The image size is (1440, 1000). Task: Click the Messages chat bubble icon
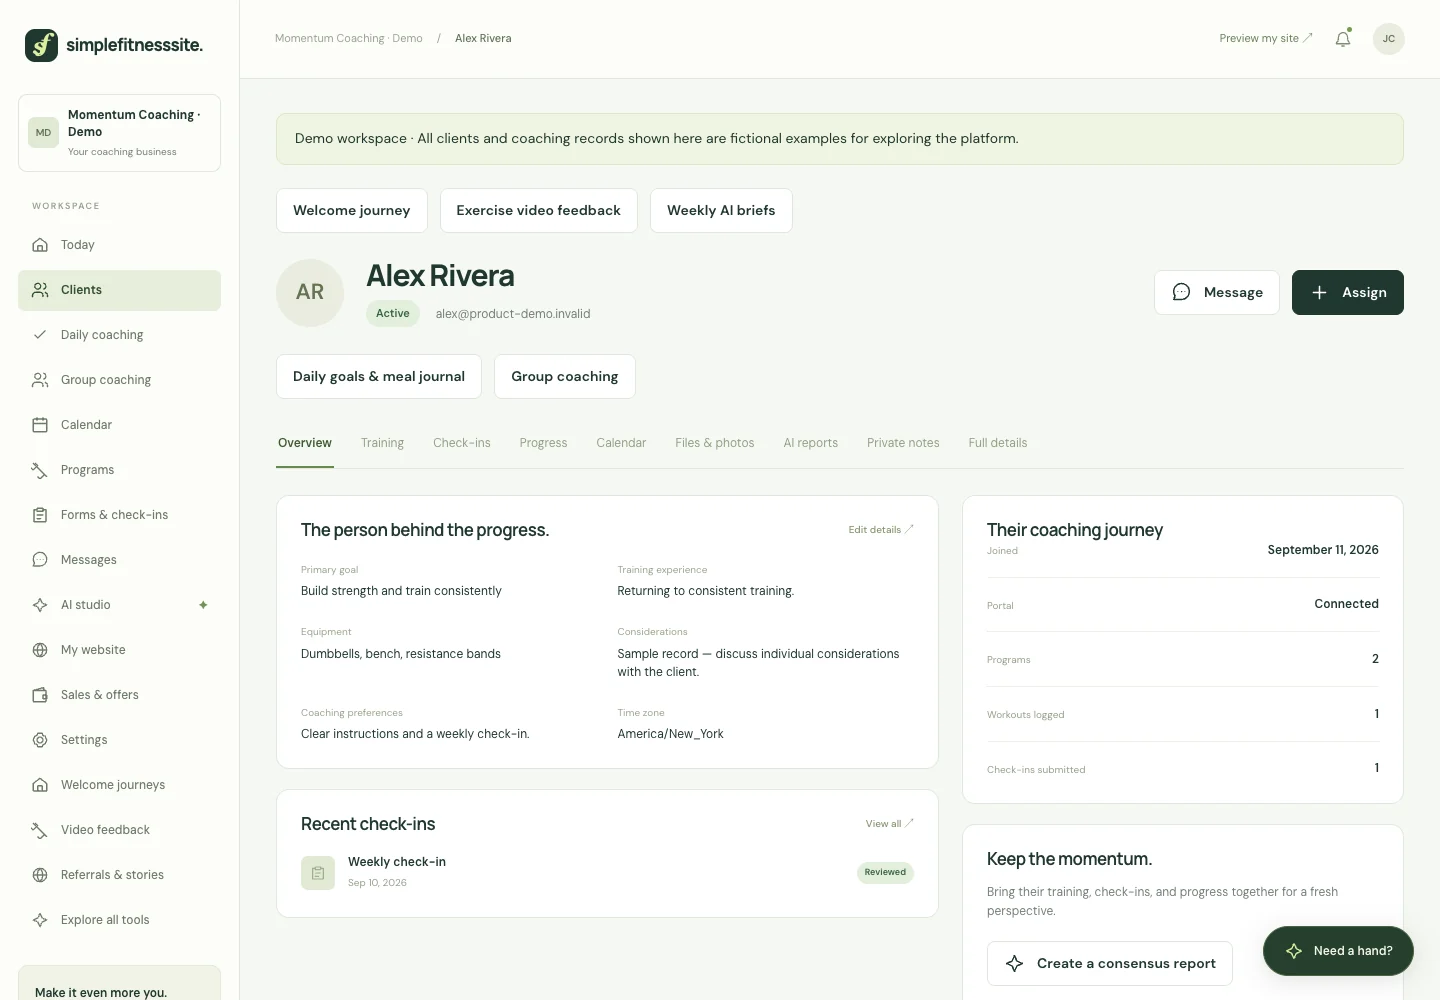(40, 560)
